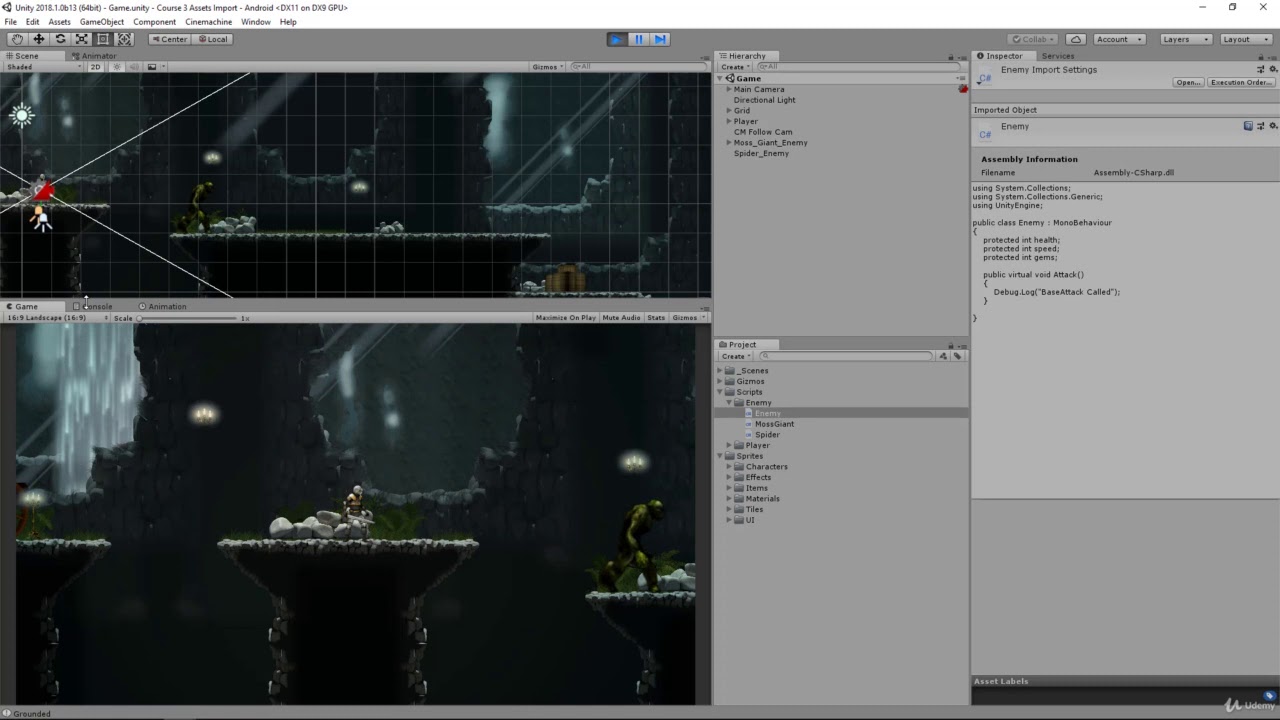Viewport: 1280px width, 720px height.
Task: Click the Play button
Action: pyautogui.click(x=617, y=39)
